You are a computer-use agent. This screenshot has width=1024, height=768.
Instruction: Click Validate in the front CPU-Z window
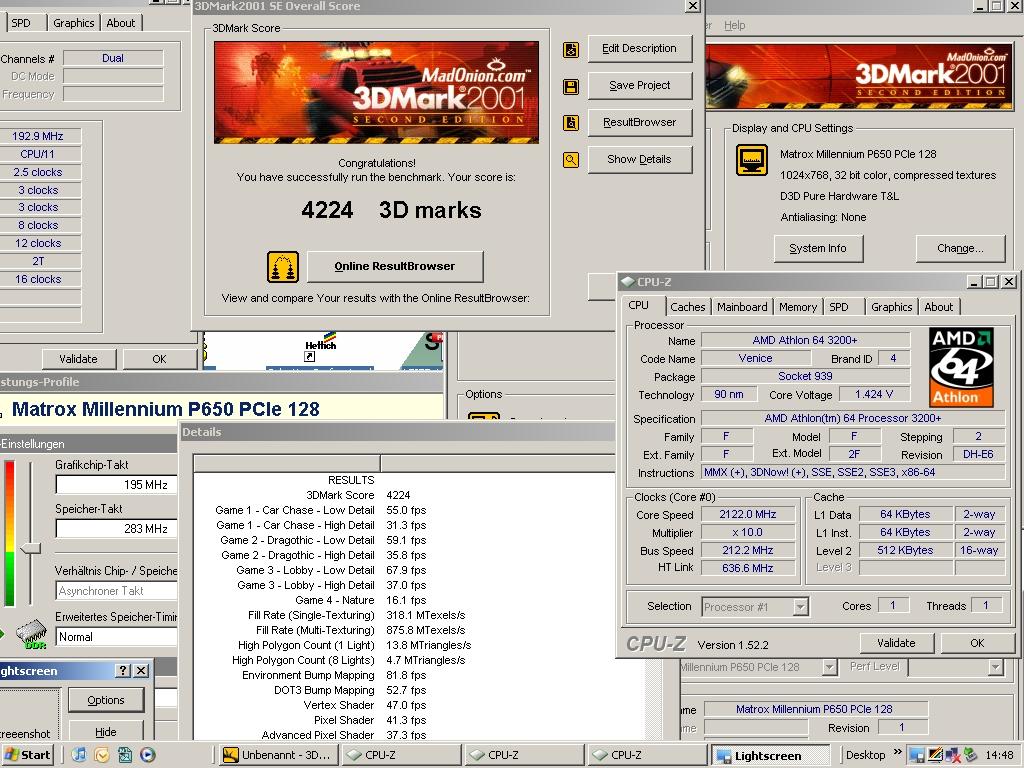click(896, 643)
